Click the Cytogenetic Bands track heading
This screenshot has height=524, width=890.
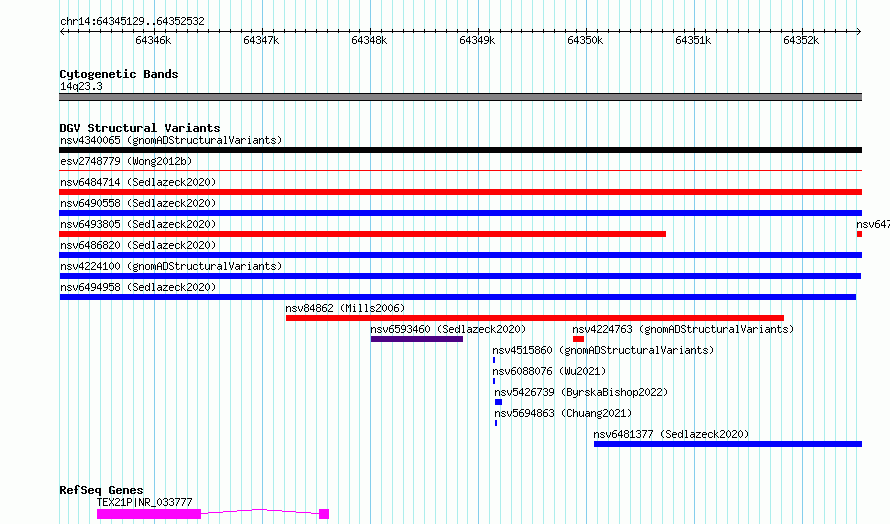[x=119, y=74]
